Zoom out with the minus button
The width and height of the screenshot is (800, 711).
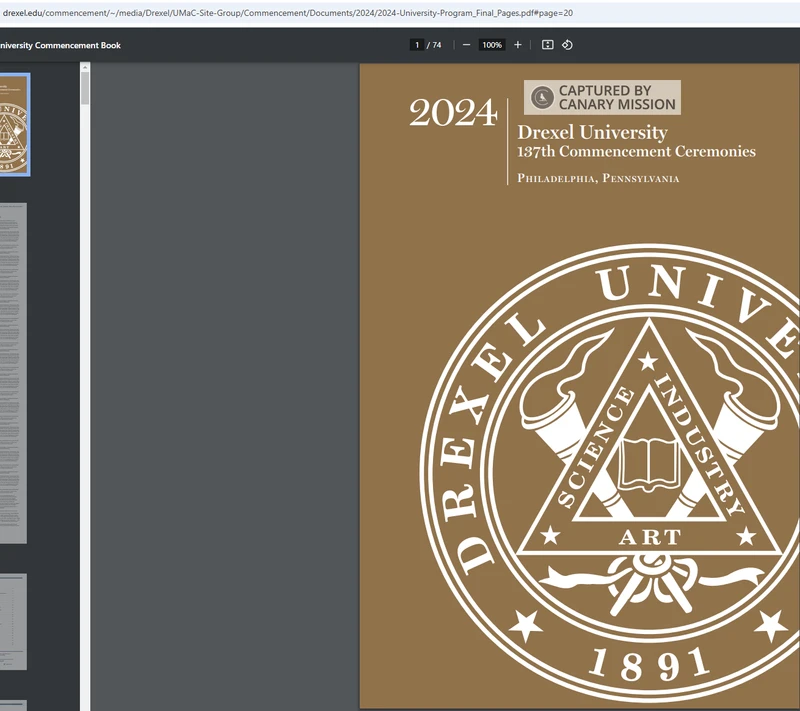point(466,45)
